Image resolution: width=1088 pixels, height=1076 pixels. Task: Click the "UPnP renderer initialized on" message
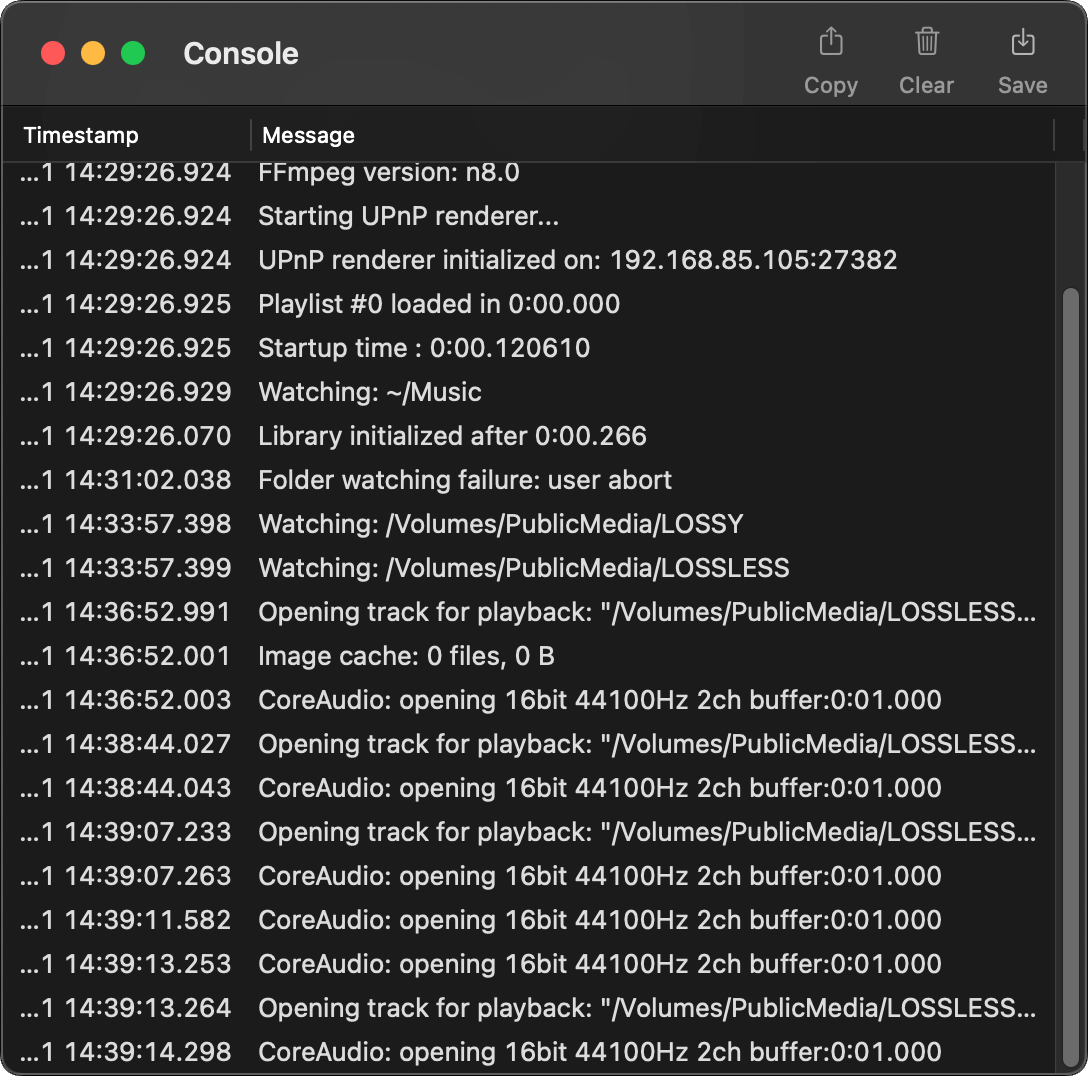point(577,261)
